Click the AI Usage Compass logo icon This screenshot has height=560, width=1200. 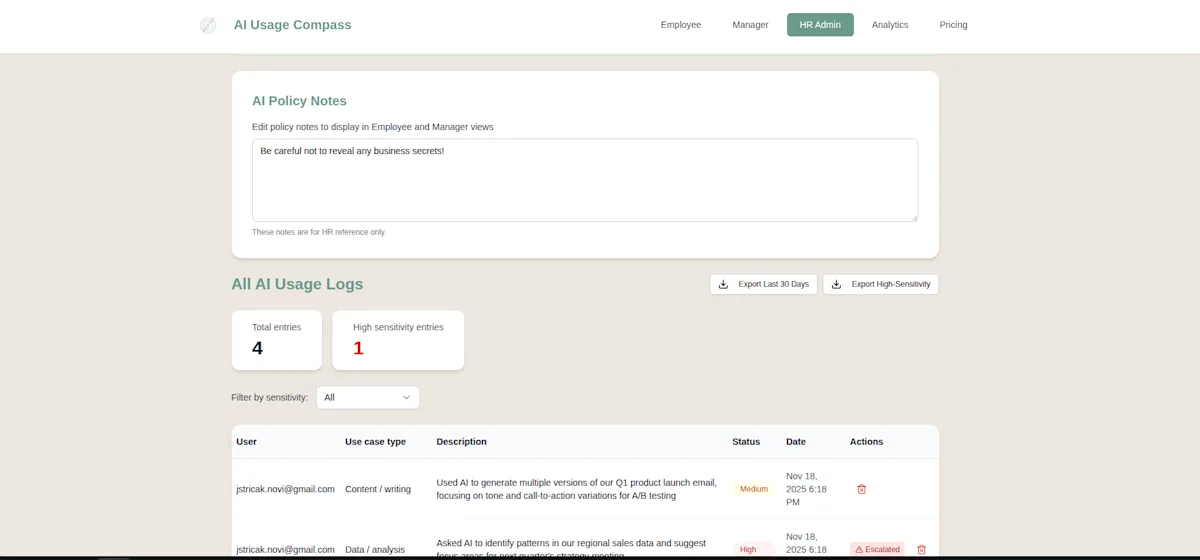click(208, 25)
